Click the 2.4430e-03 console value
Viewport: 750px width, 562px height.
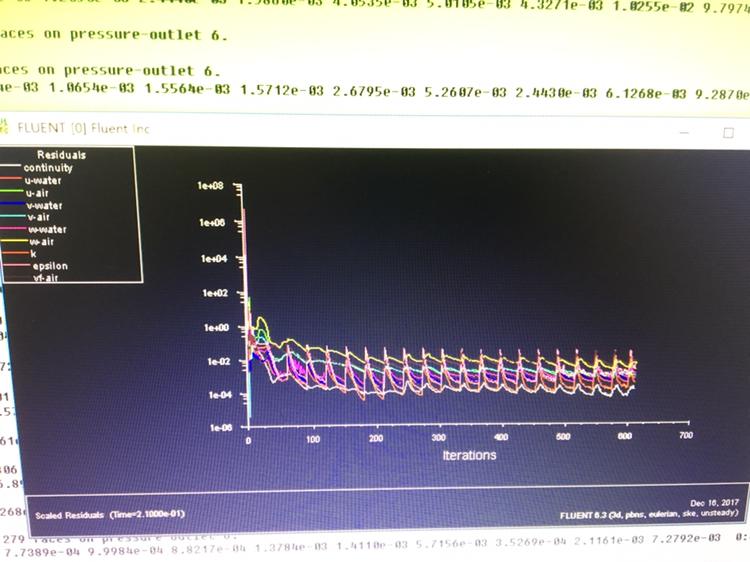556,93
